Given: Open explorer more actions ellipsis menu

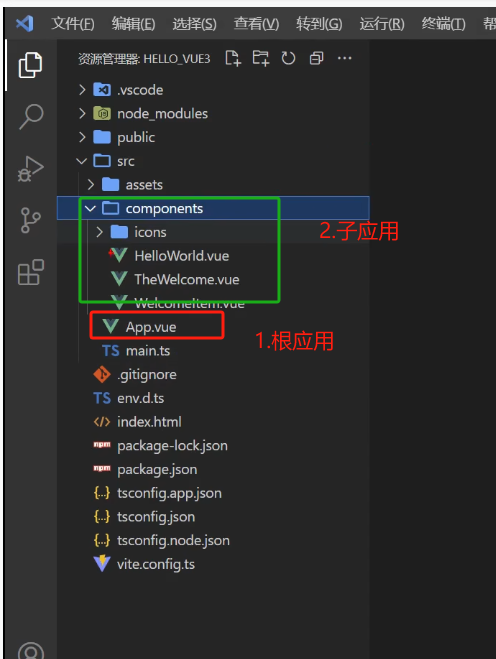Looking at the screenshot, I should (344, 58).
